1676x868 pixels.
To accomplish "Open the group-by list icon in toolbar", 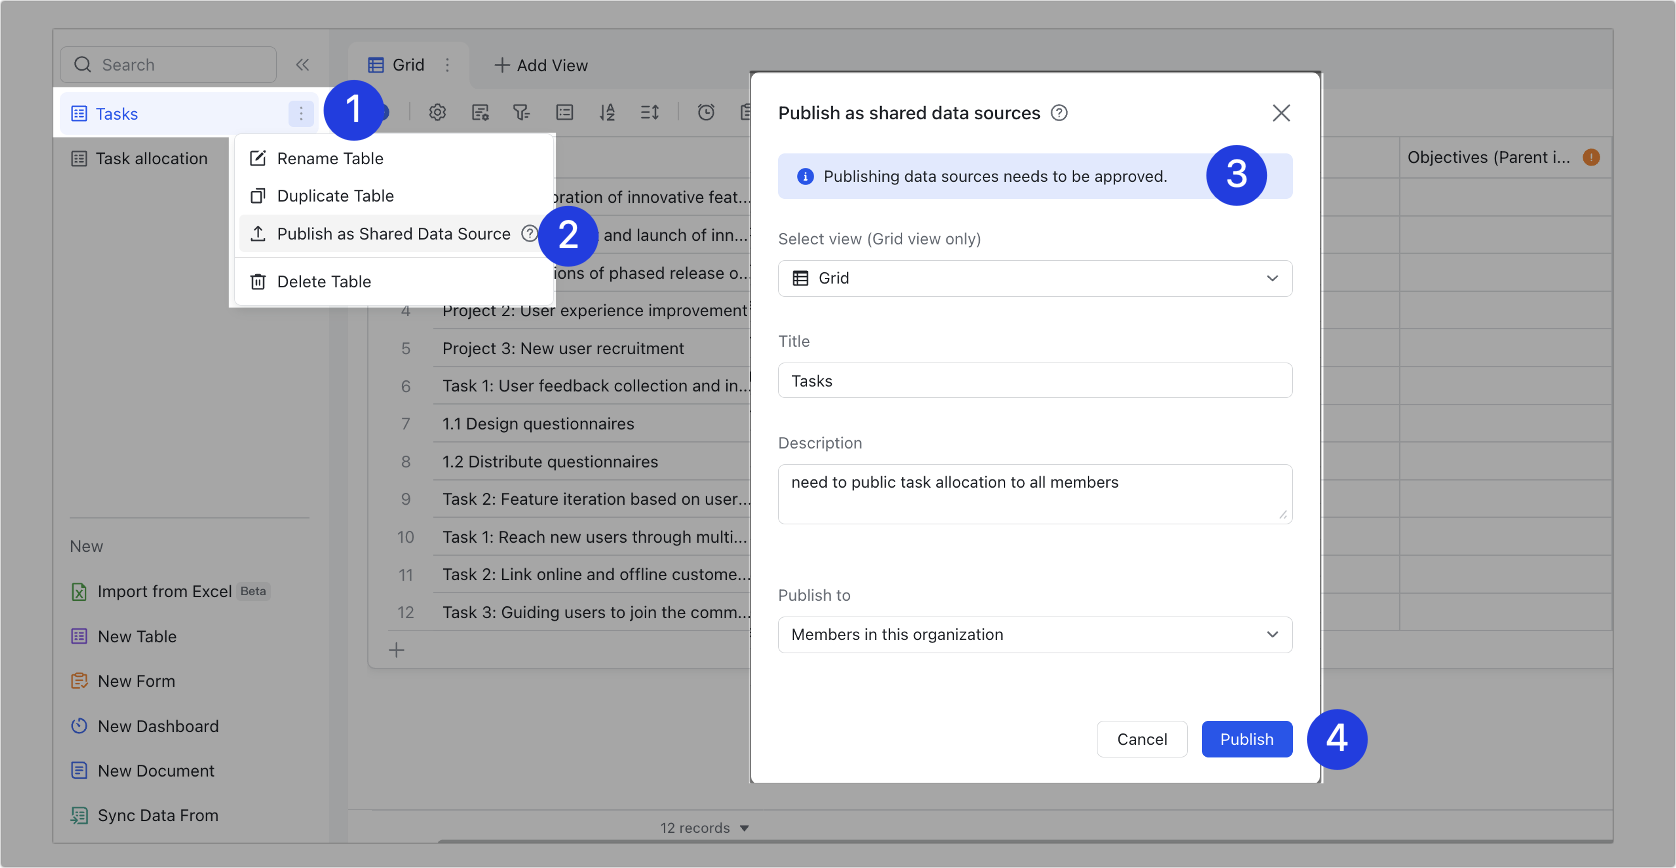I will coord(565,112).
